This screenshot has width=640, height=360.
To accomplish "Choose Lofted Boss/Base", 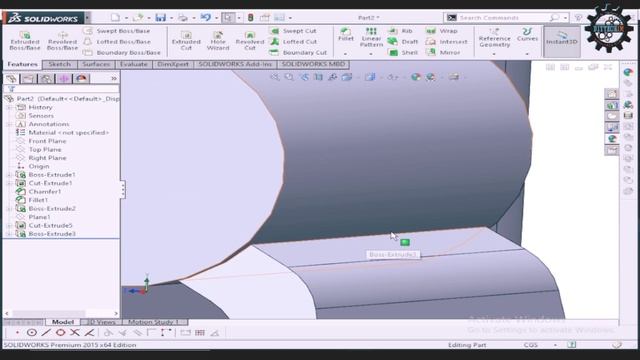I will [117, 42].
